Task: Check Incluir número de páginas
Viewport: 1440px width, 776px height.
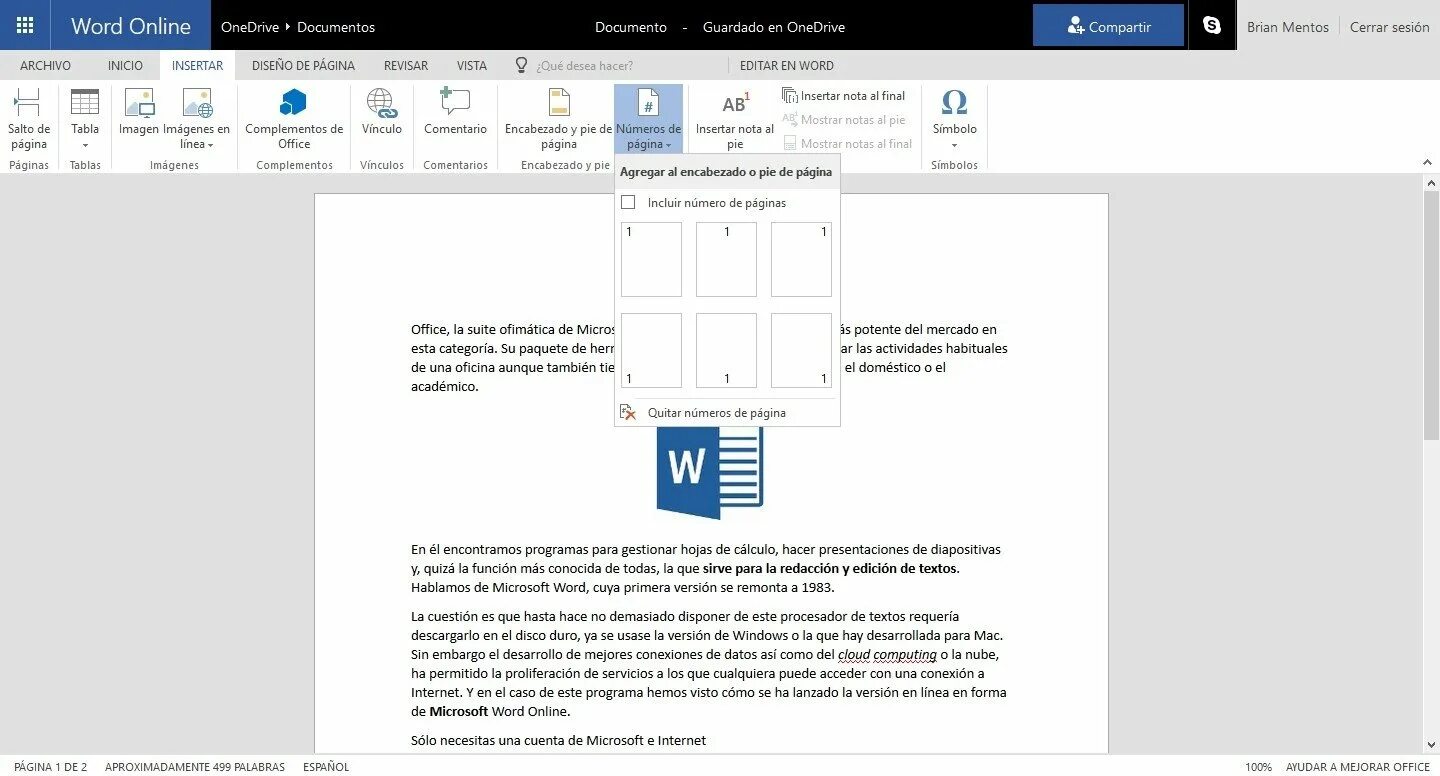Action: tap(628, 202)
